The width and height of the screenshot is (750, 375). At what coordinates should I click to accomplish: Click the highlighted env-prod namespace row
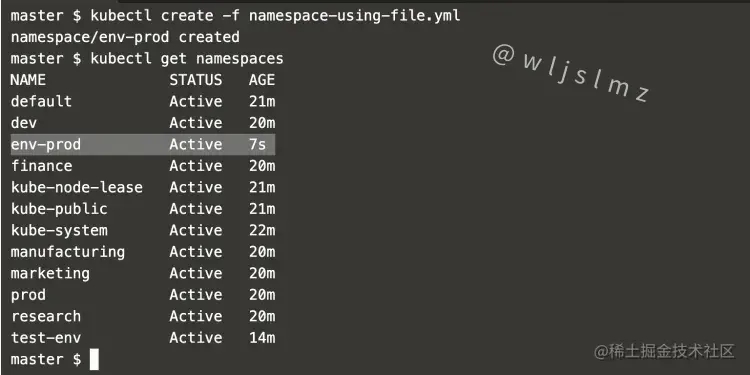coord(143,144)
